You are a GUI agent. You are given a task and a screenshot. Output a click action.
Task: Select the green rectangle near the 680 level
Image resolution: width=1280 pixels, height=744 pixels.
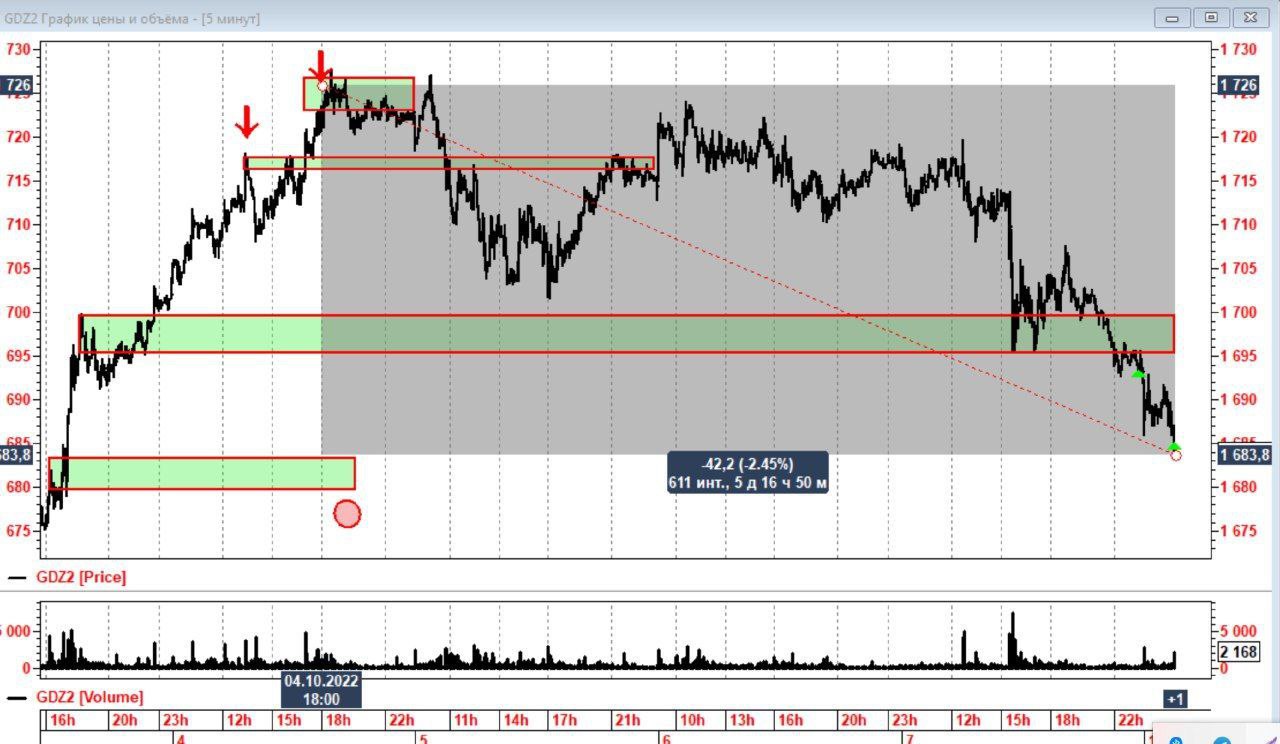(202, 473)
